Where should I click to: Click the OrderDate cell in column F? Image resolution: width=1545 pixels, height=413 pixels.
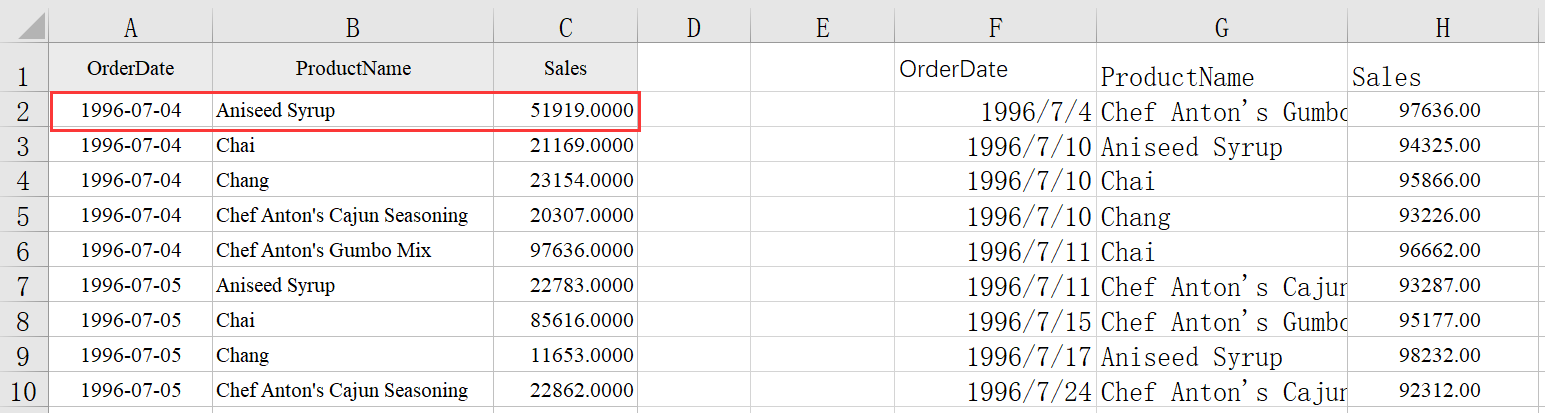995,68
